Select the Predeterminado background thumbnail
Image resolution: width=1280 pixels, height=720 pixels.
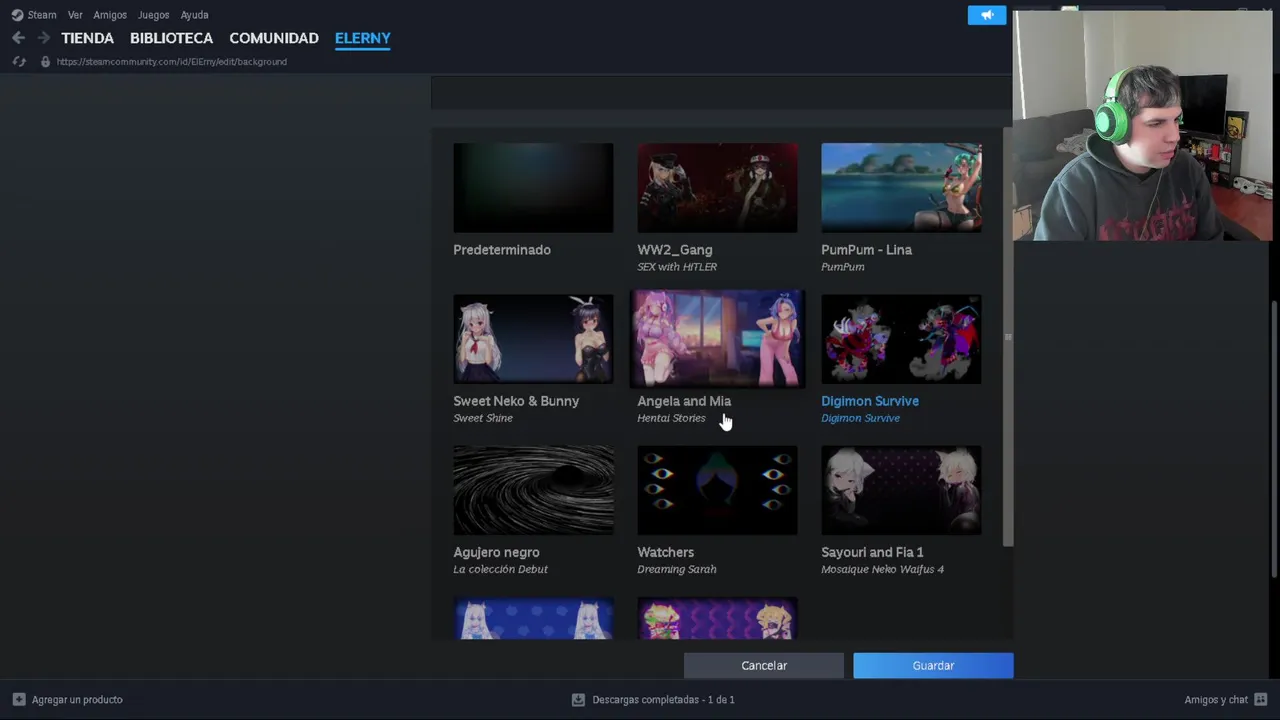click(x=533, y=188)
